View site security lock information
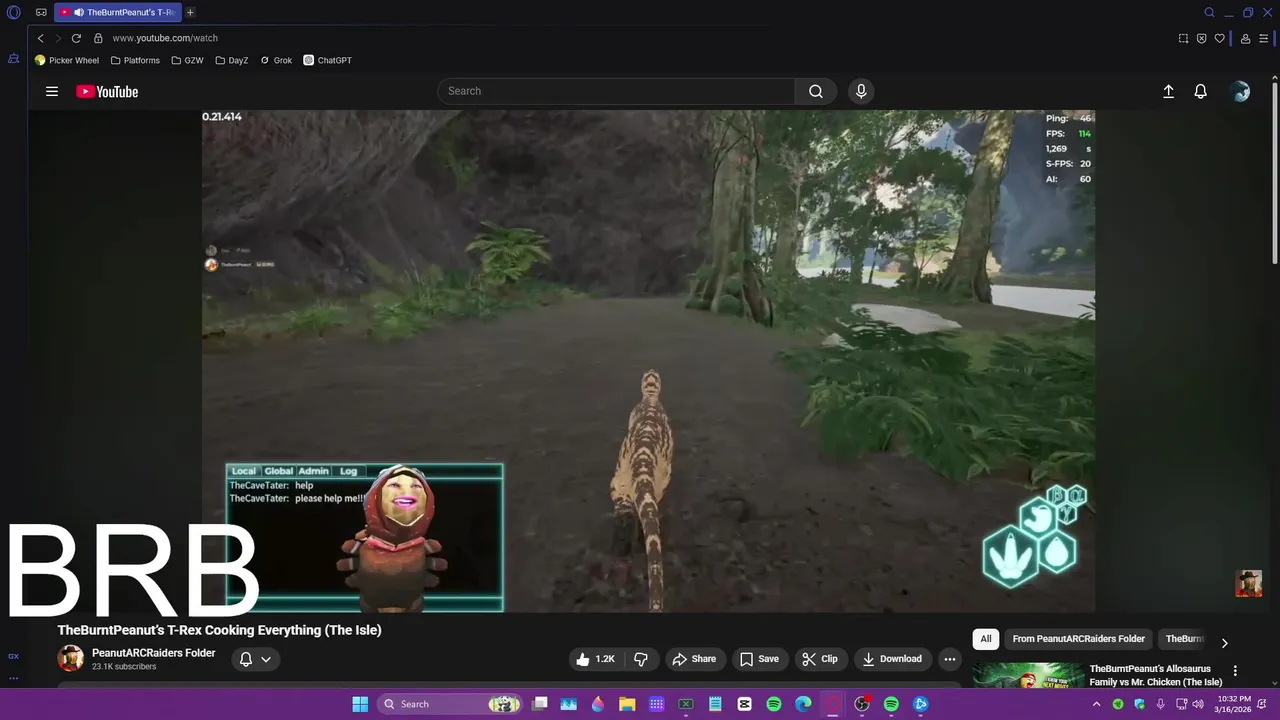The image size is (1280, 720). [x=98, y=38]
